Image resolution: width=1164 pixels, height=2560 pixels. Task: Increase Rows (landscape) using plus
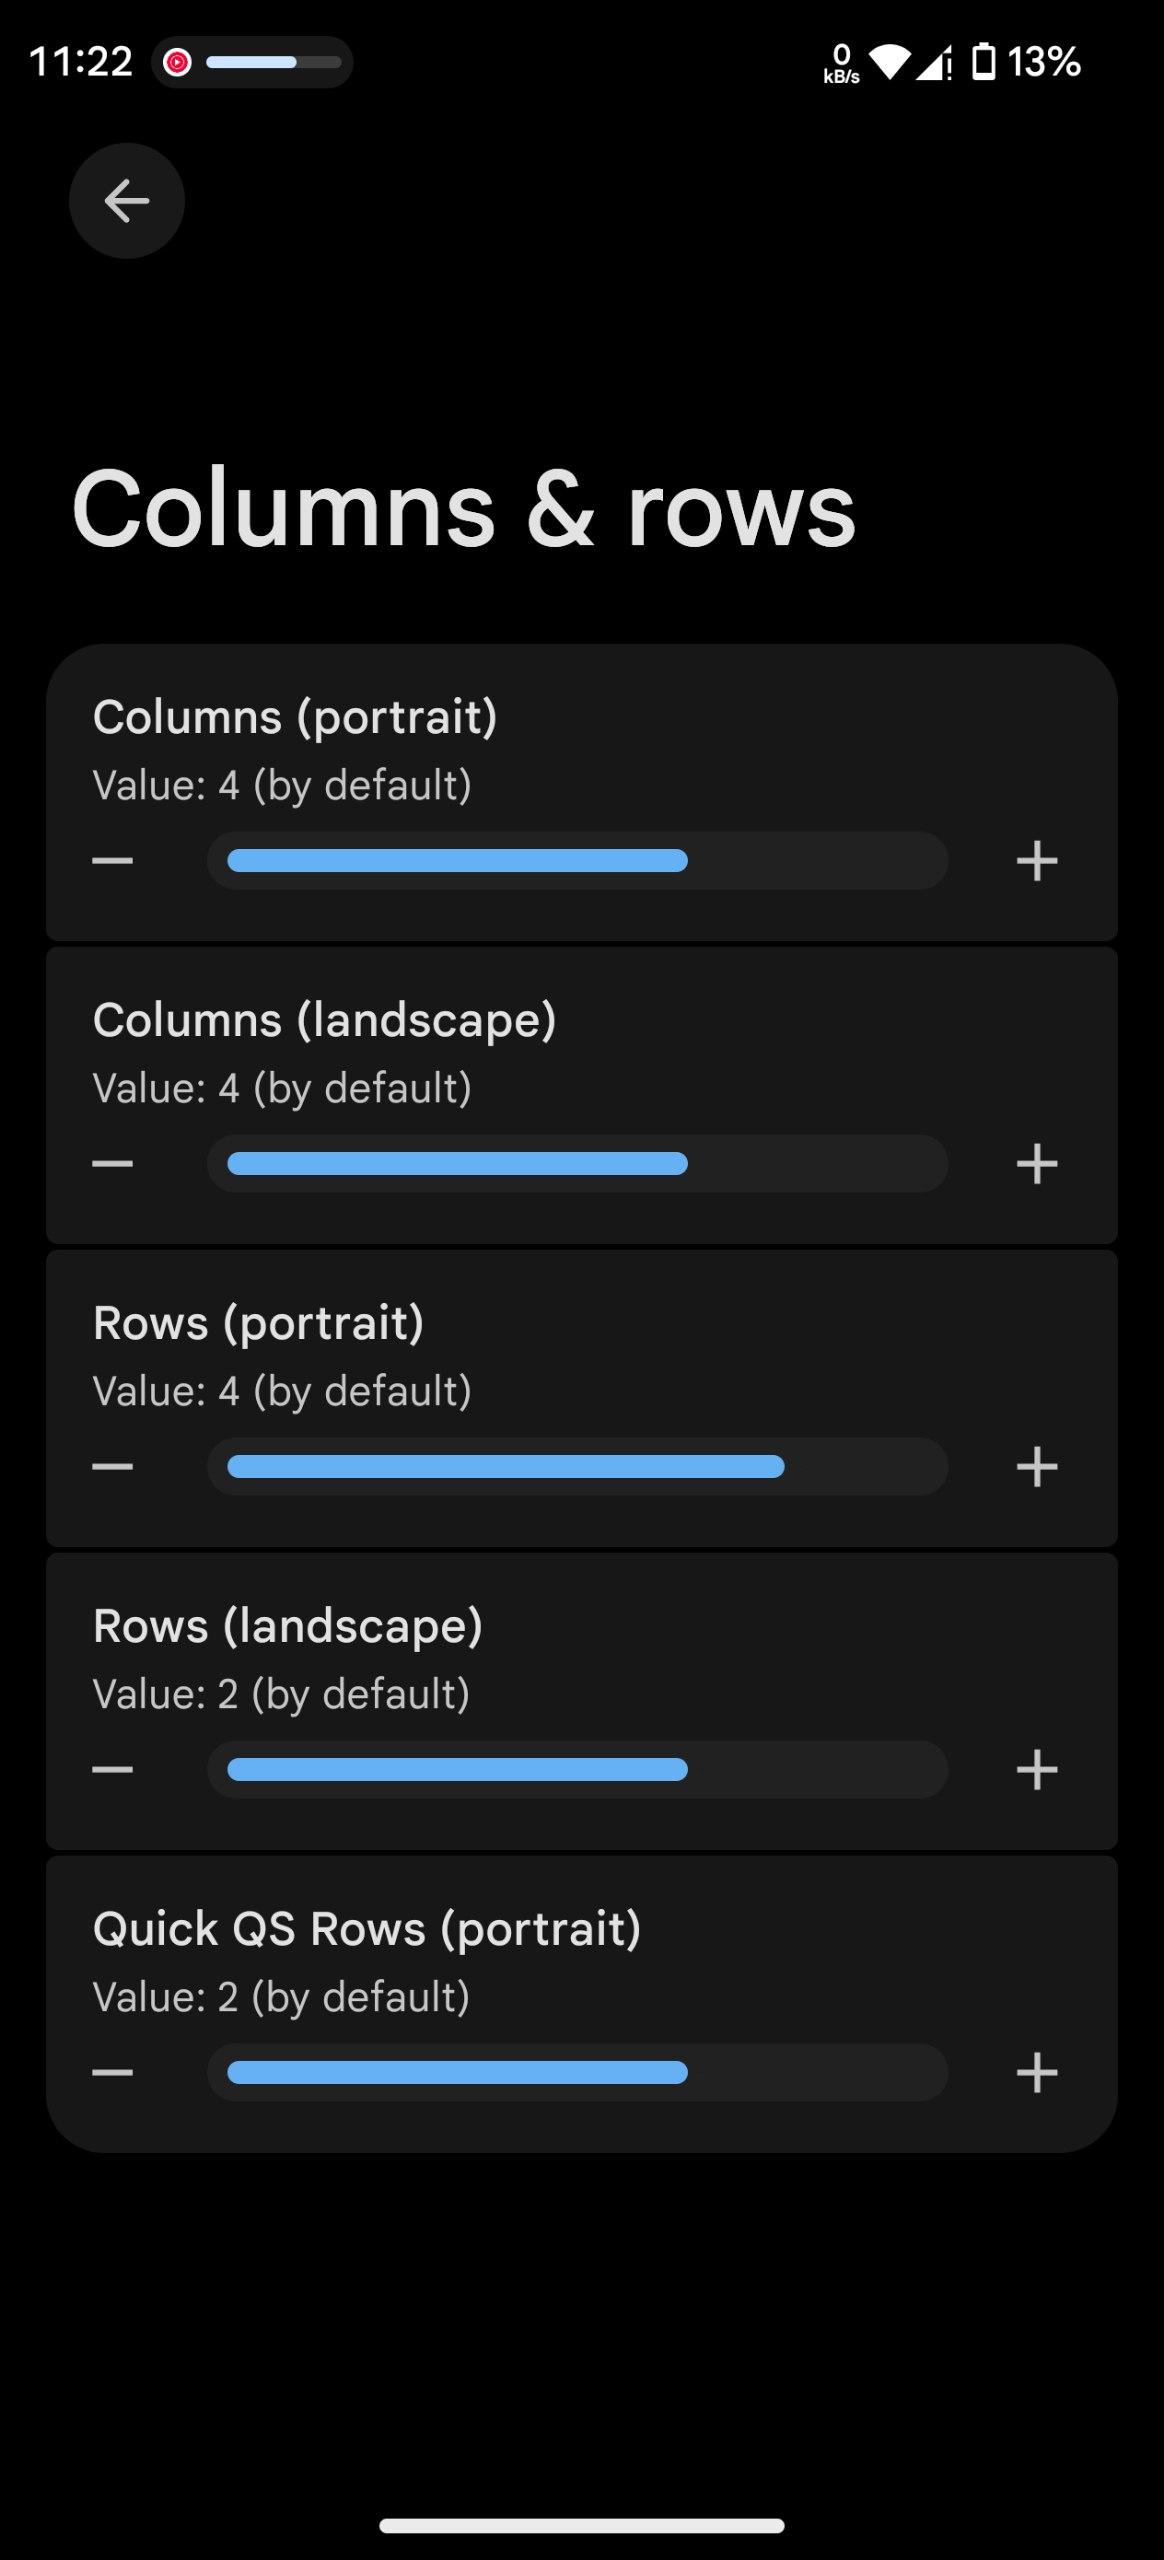(x=1037, y=1770)
